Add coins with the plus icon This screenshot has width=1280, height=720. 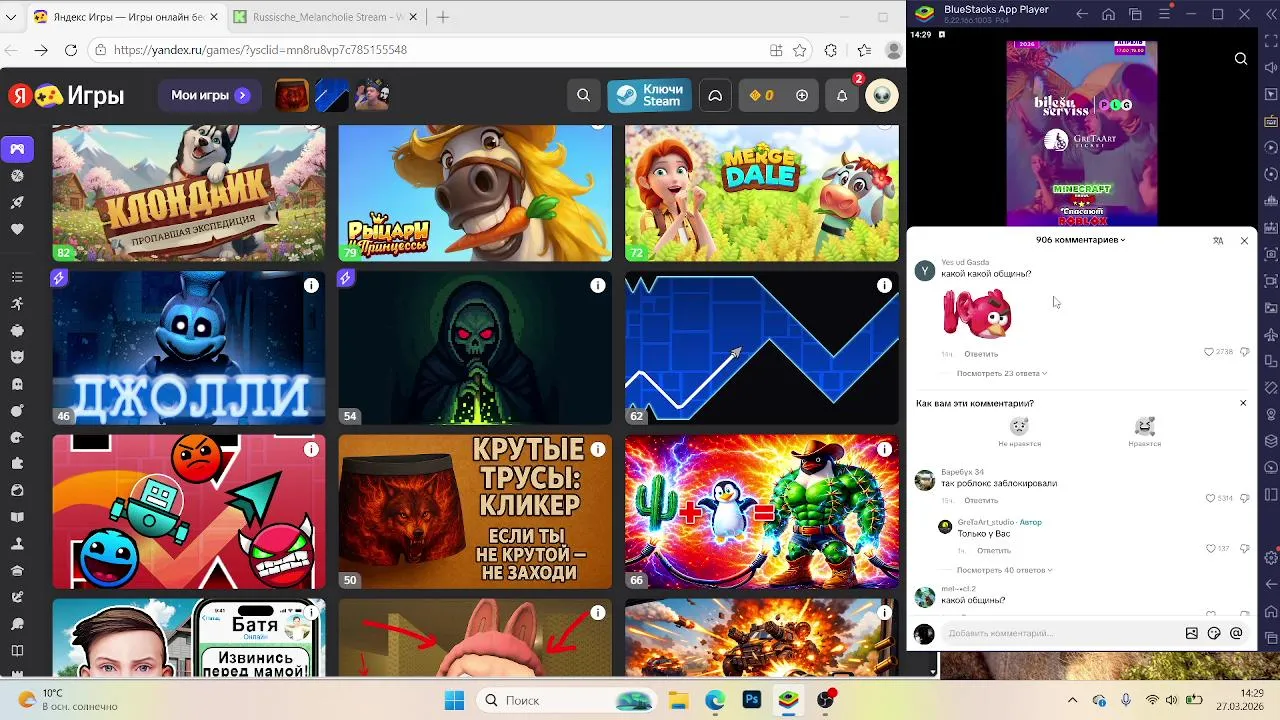[x=802, y=95]
